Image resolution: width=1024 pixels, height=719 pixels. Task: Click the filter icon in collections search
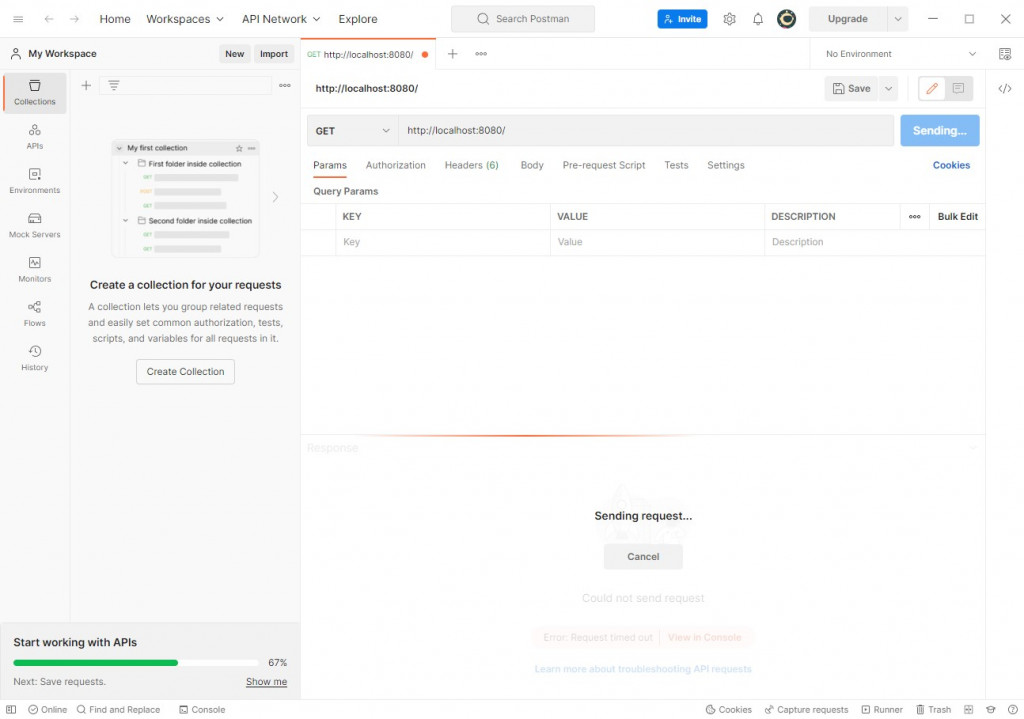pos(114,86)
